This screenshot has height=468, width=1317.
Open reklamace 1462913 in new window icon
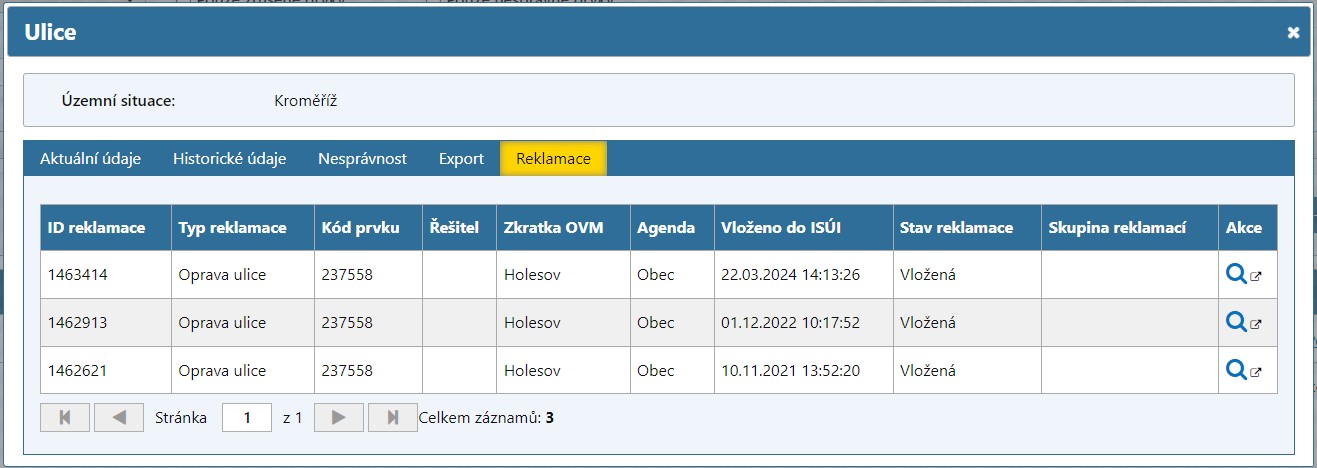click(1256, 324)
